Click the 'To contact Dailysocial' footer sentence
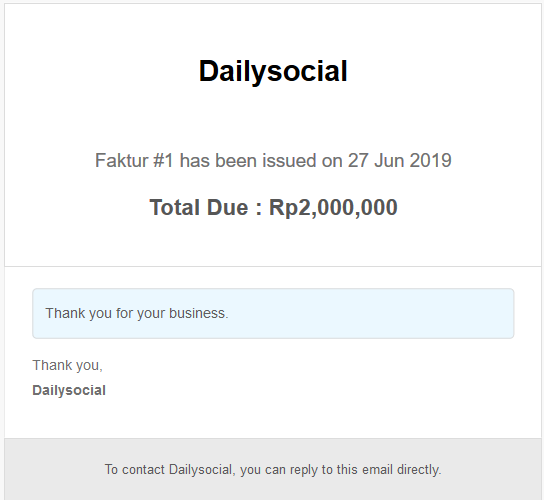The width and height of the screenshot is (544, 500). click(273, 469)
